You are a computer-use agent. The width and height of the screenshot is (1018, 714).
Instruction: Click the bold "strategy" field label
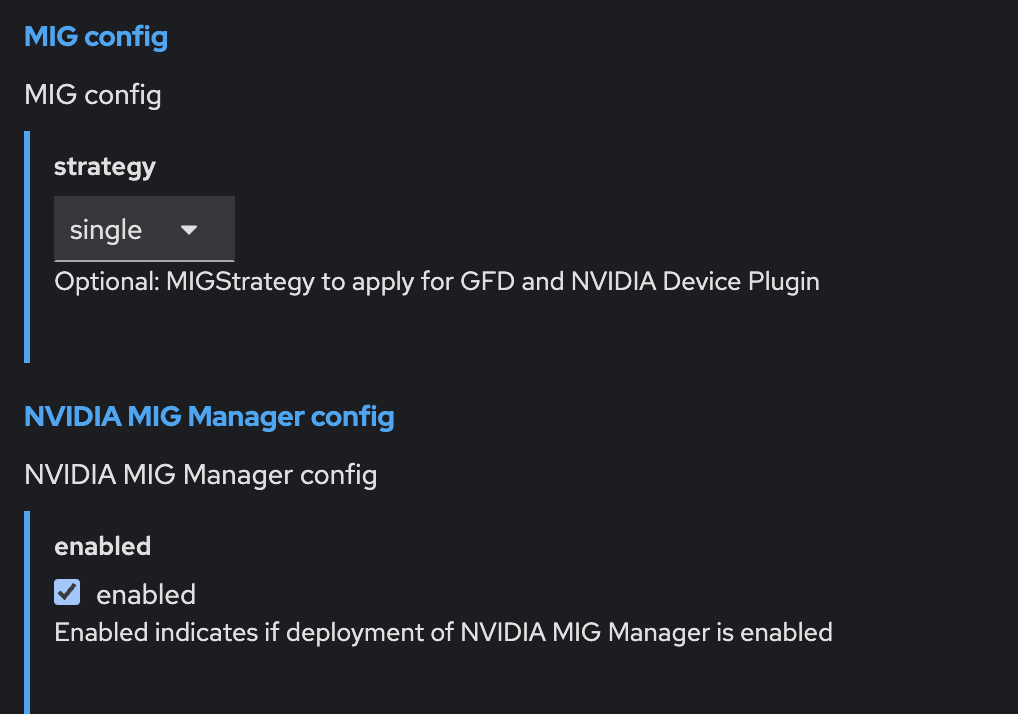point(105,166)
